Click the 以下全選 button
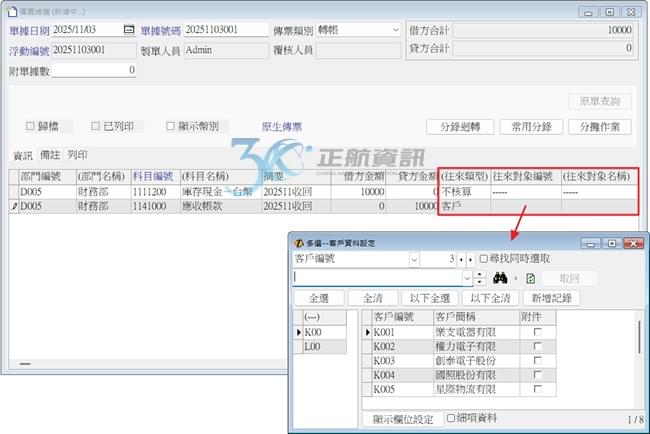This screenshot has width=650, height=434. tap(430, 298)
